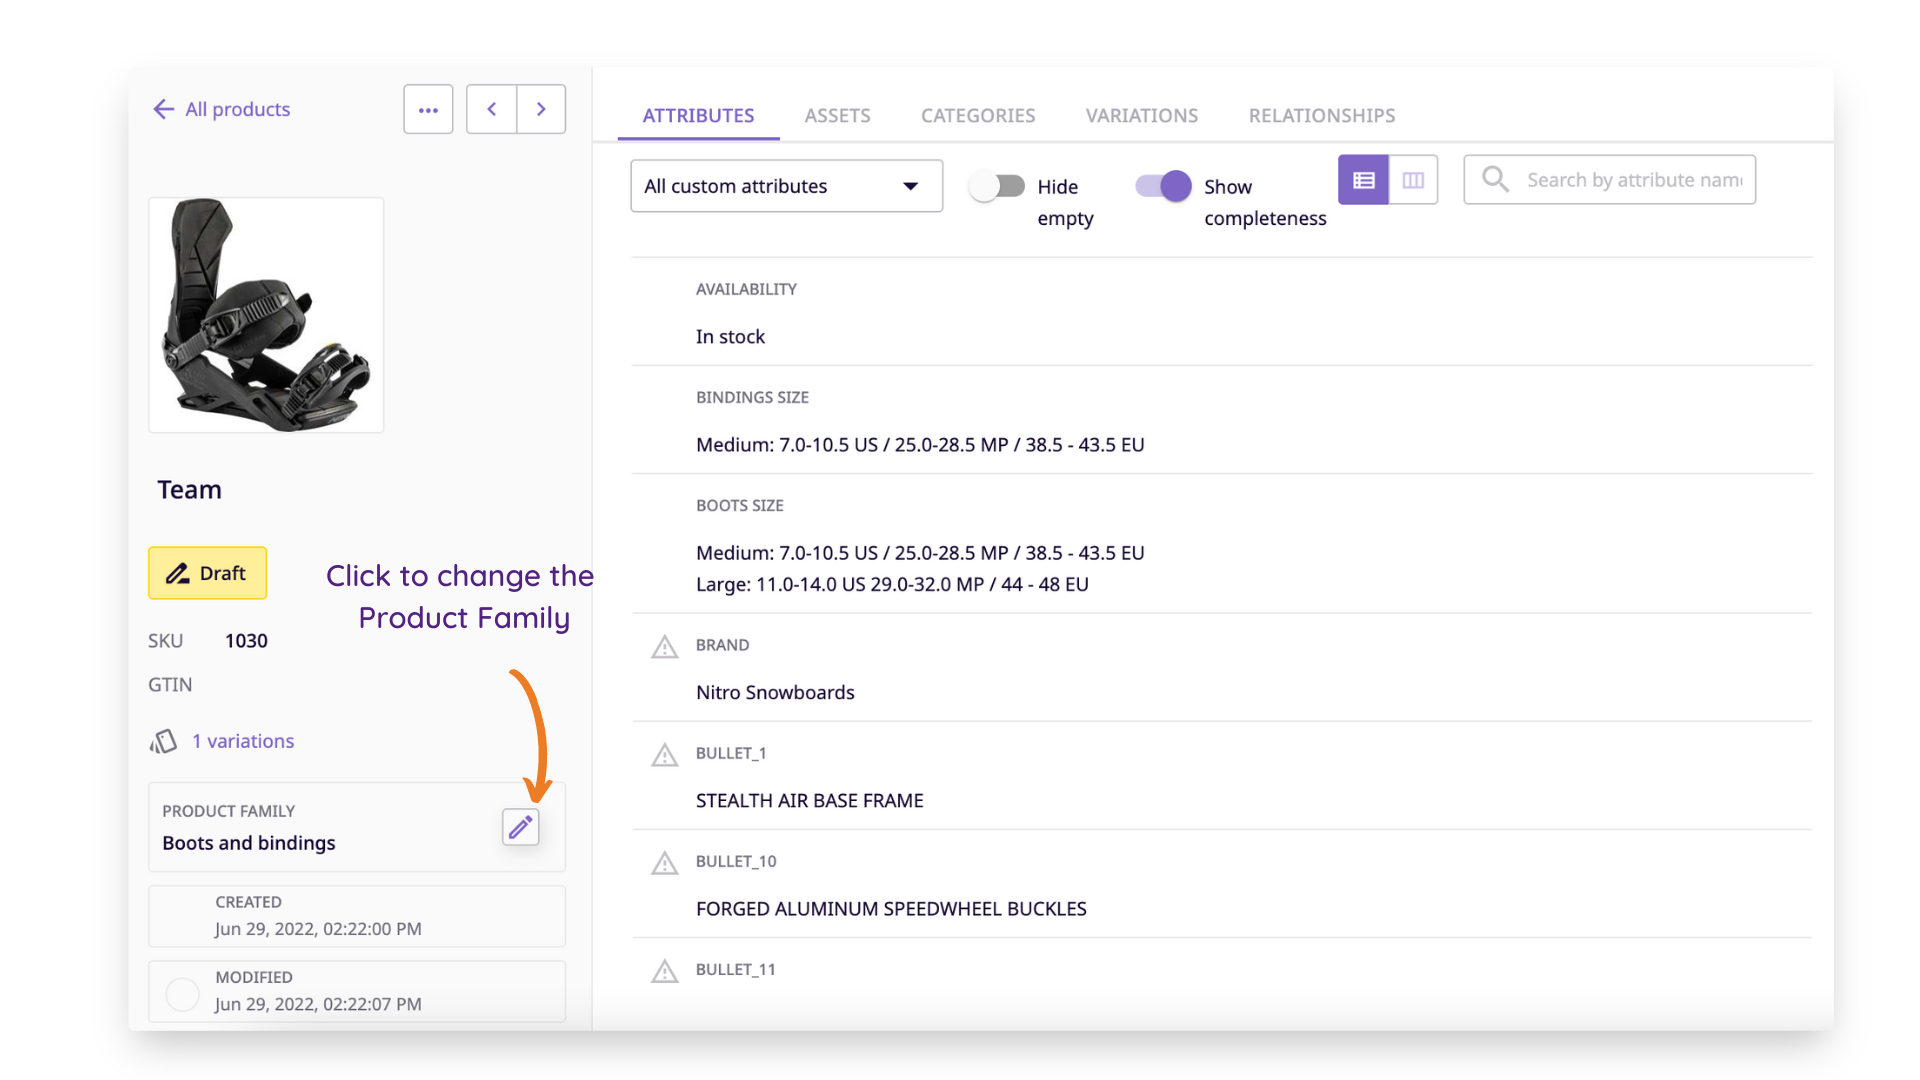Click the Large boots size line
The image size is (1920, 1080).
892,584
